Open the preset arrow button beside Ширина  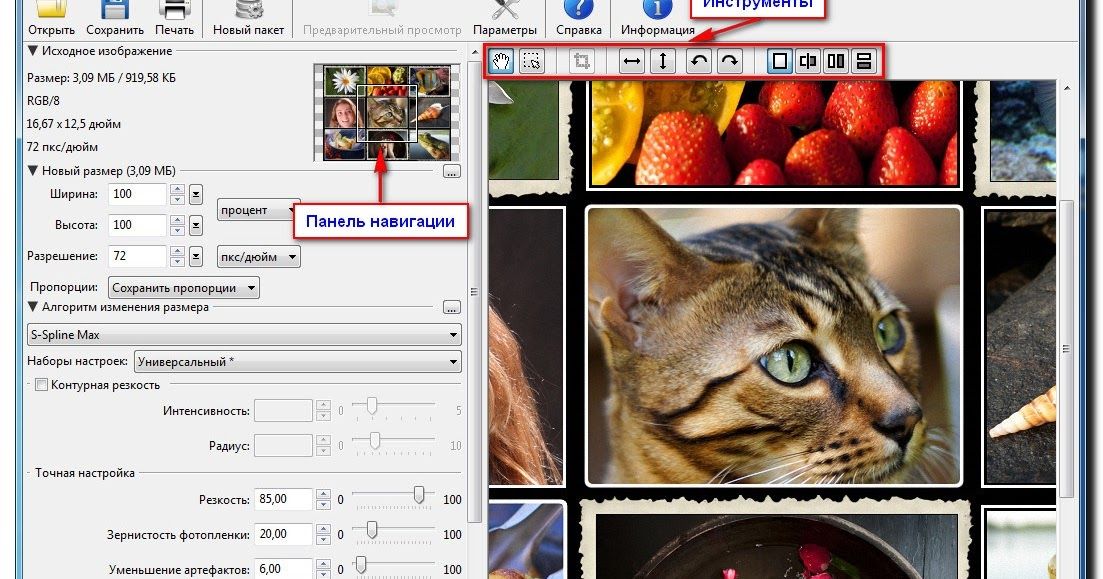196,194
